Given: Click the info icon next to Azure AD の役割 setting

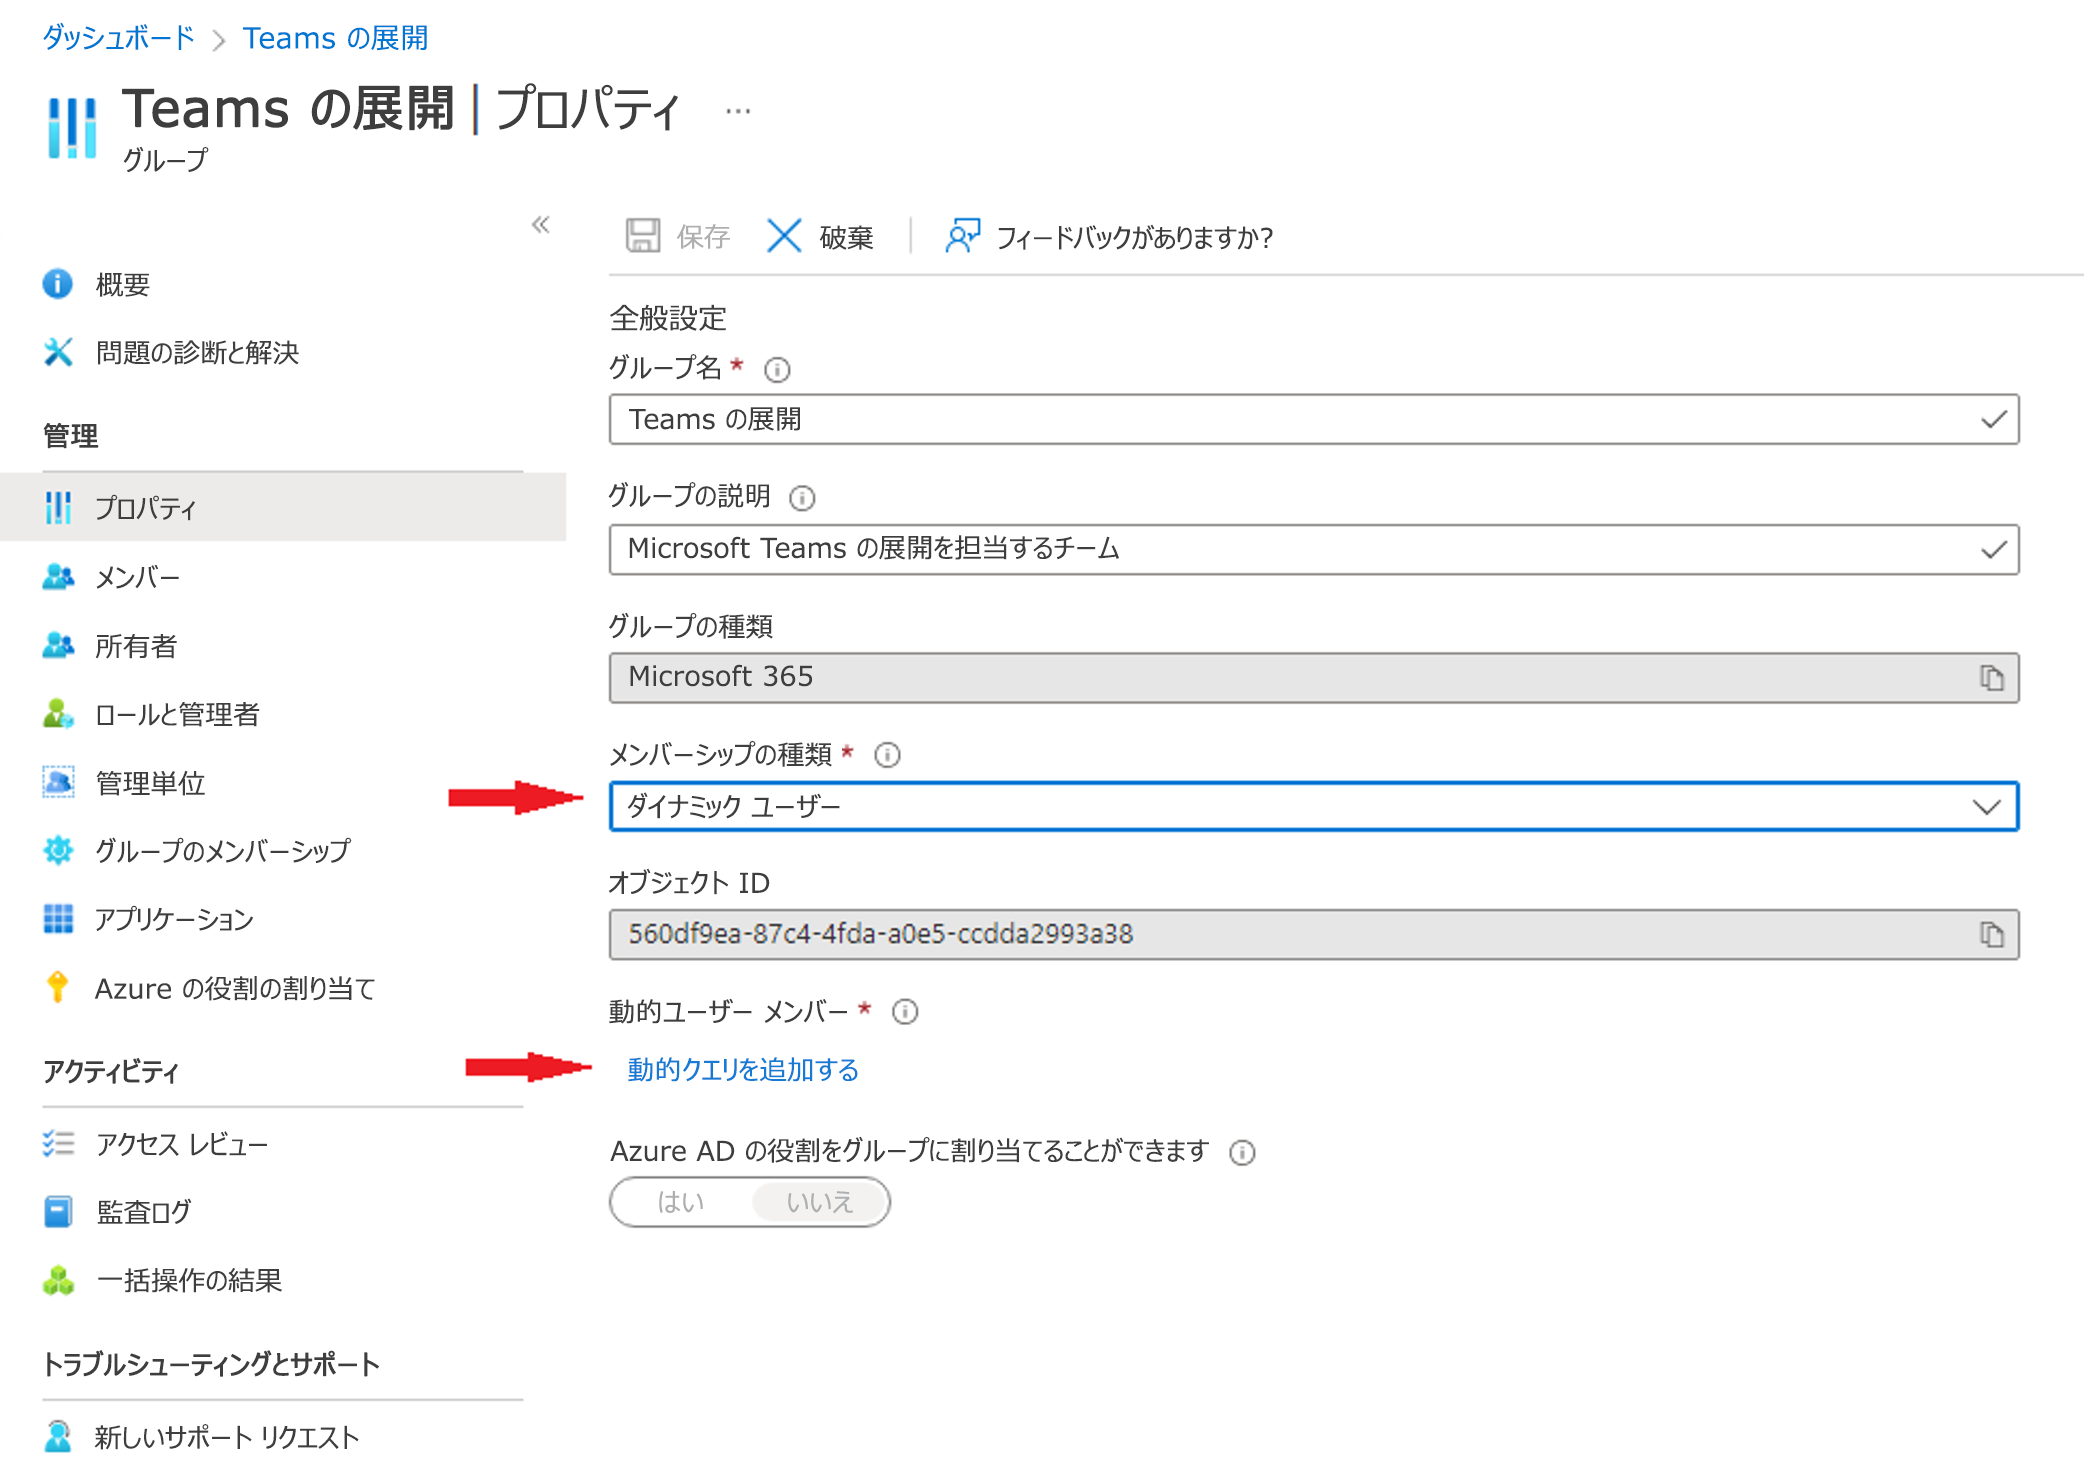Looking at the screenshot, I should pos(1242,1153).
